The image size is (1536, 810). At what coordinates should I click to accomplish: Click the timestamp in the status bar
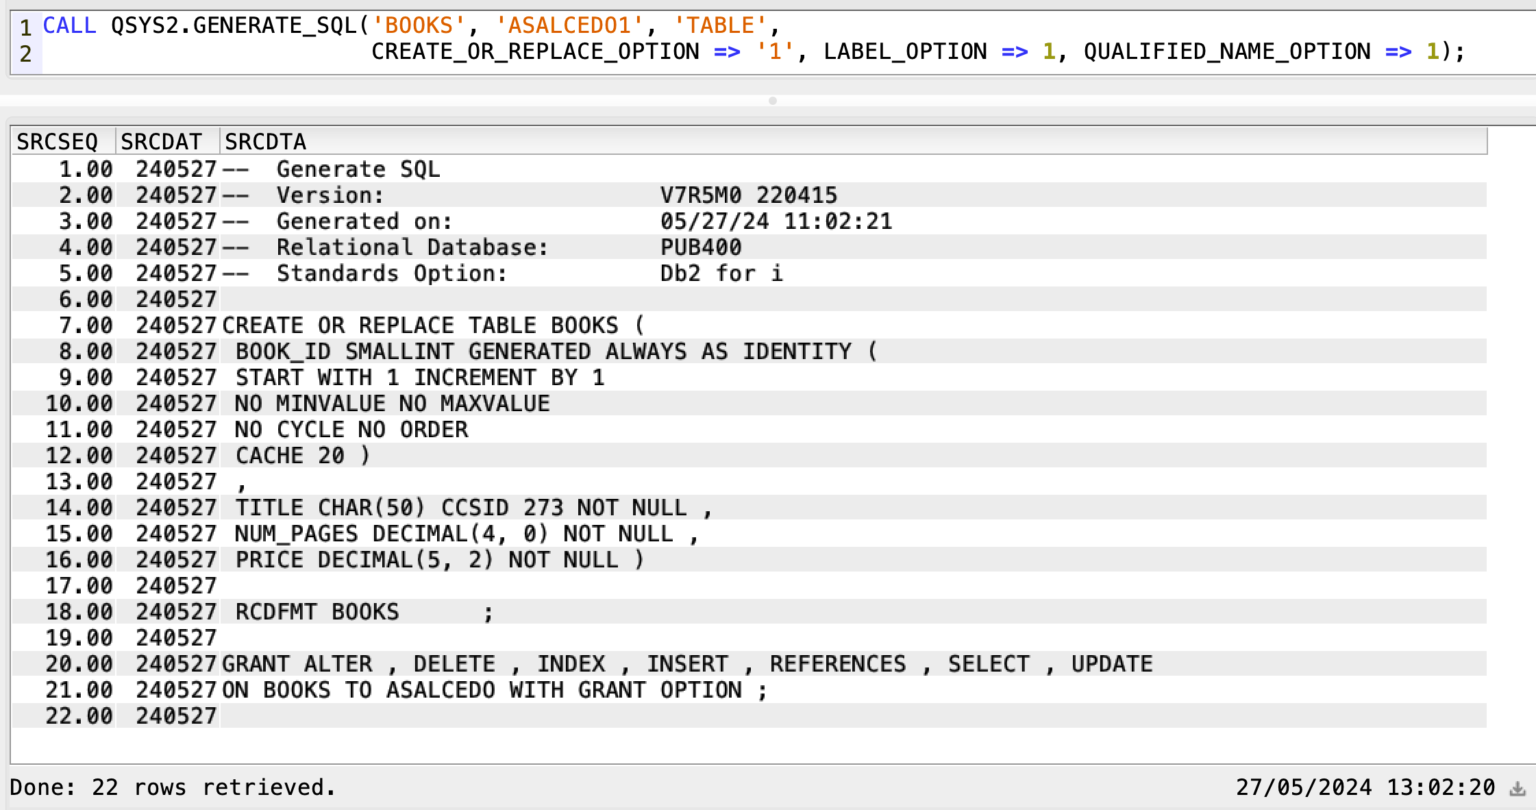tap(1364, 788)
